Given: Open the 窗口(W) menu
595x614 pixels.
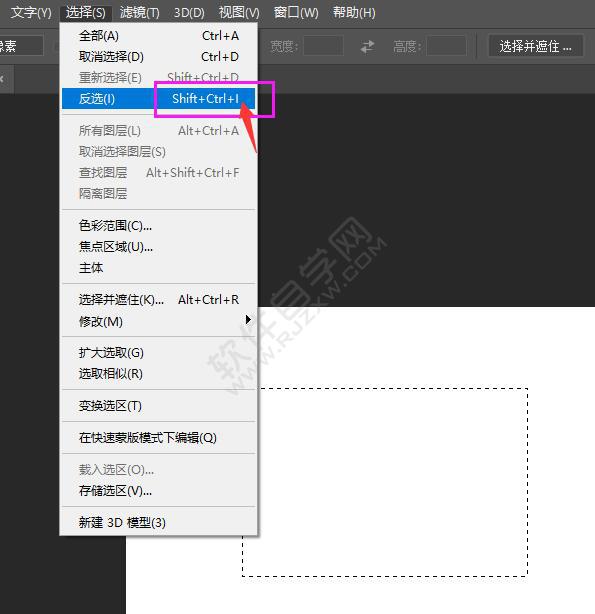Looking at the screenshot, I should pos(296,13).
